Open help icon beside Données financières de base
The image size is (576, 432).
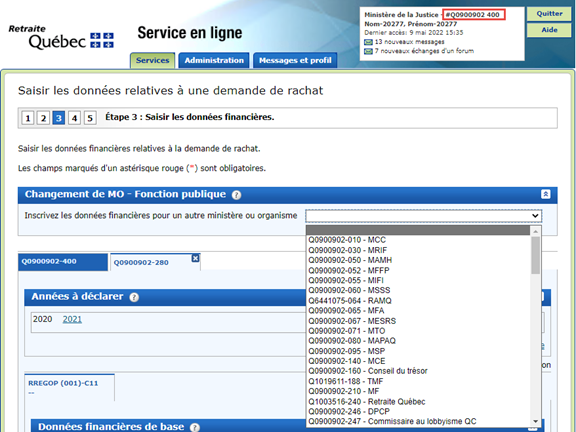(x=195, y=427)
